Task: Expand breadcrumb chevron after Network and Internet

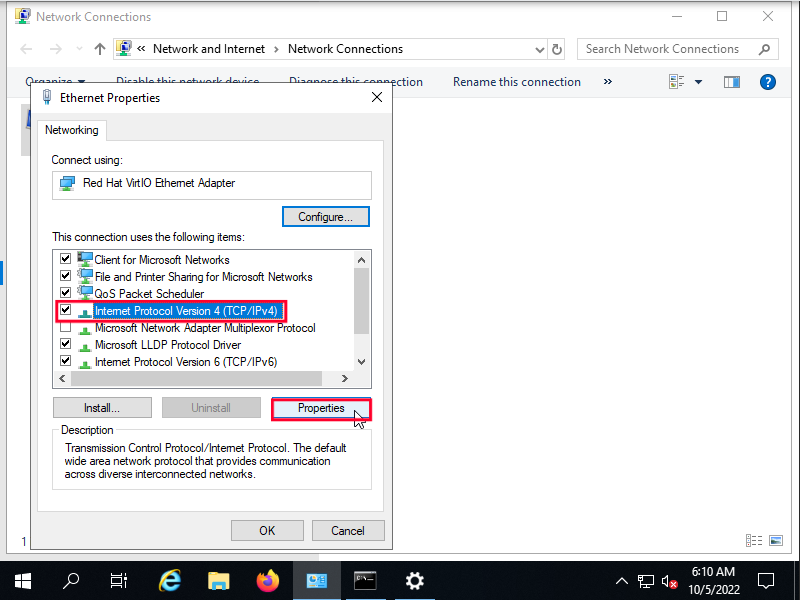Action: (x=276, y=49)
